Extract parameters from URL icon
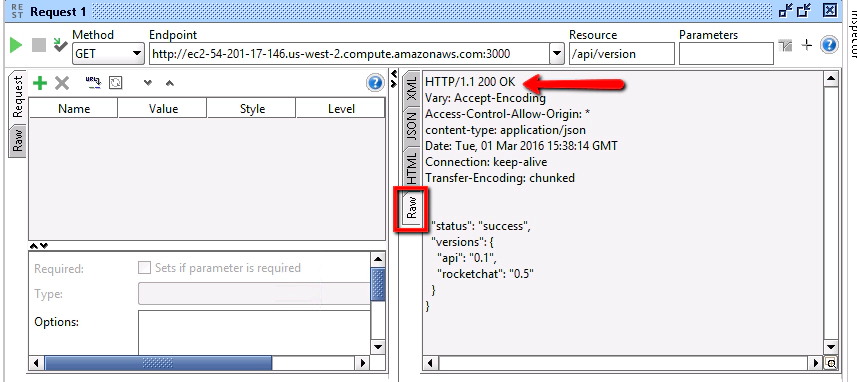This screenshot has height=382, width=857. (93, 83)
